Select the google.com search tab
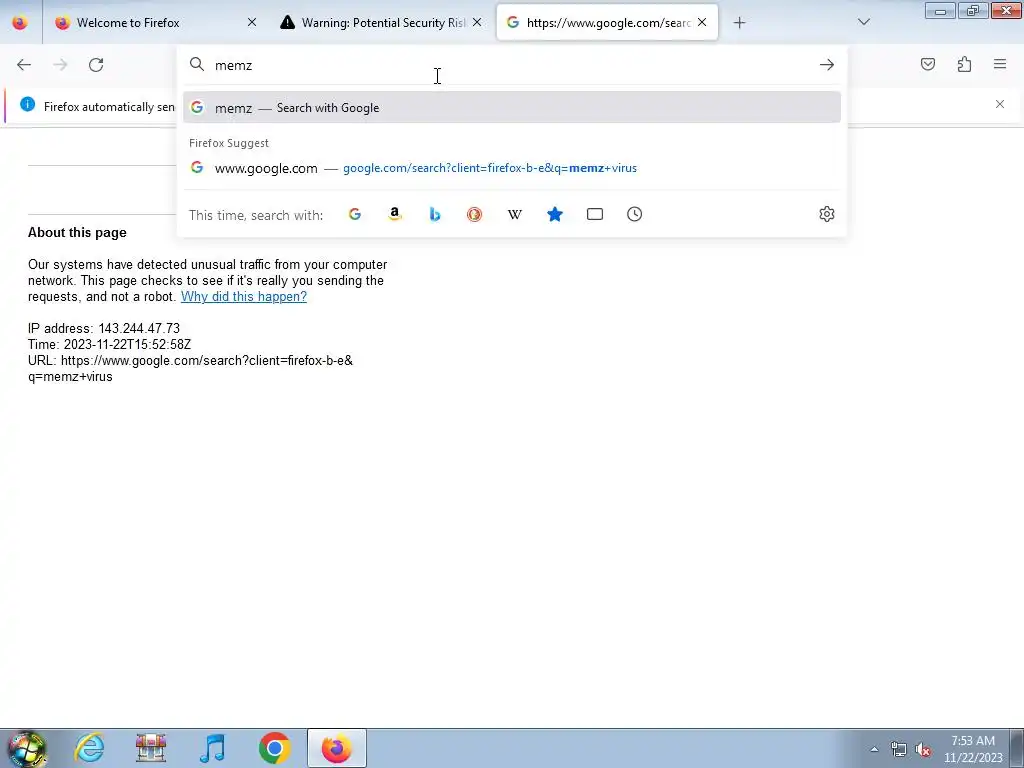The image size is (1024, 768). [x=607, y=23]
